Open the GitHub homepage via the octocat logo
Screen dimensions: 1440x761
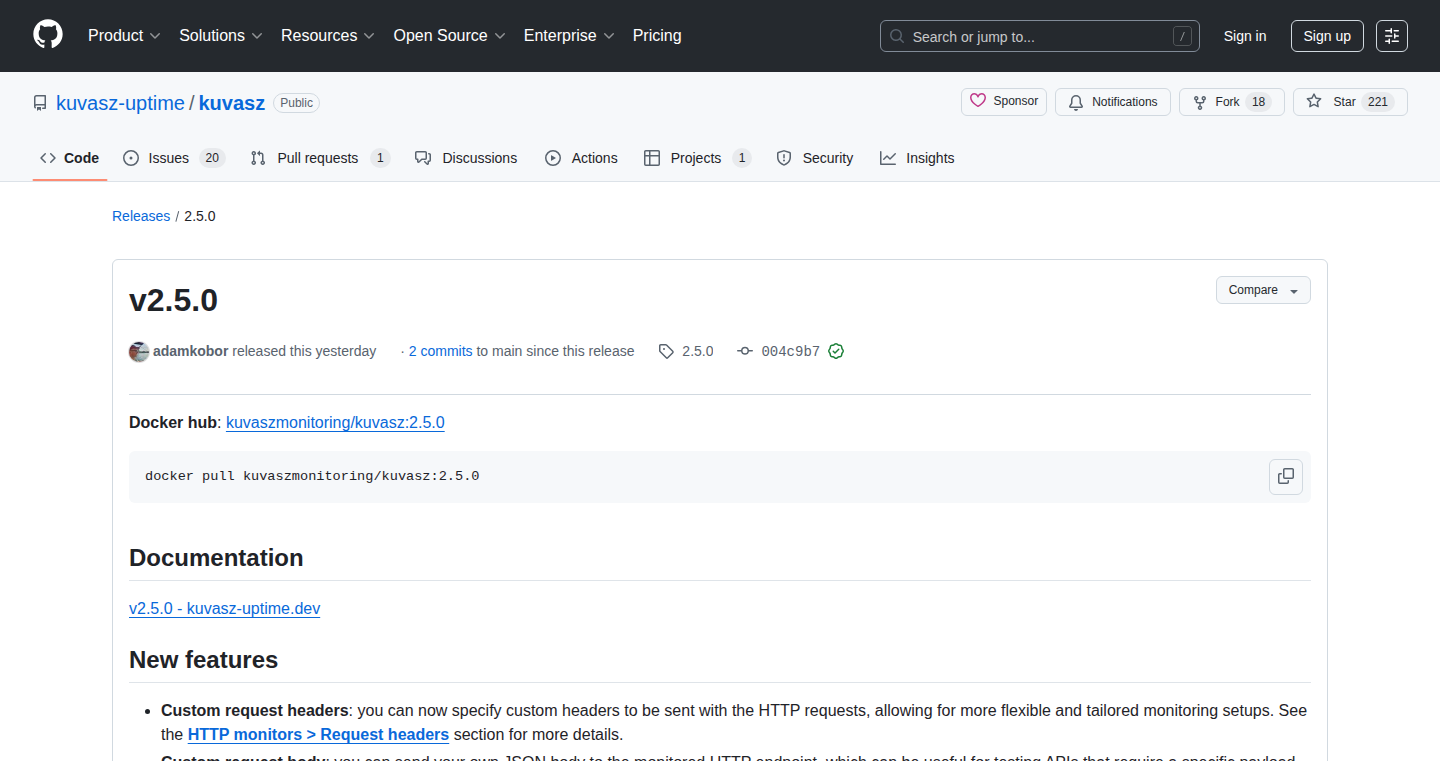coord(48,35)
